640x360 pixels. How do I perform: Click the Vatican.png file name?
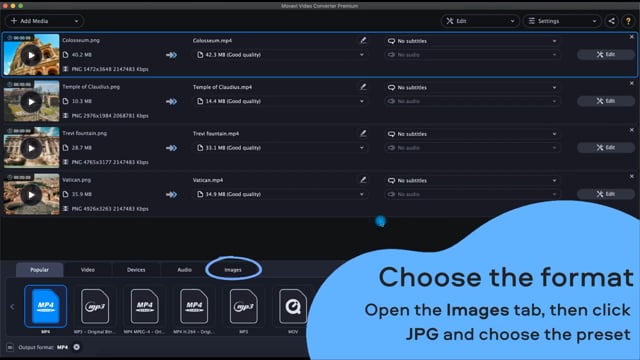(76, 180)
